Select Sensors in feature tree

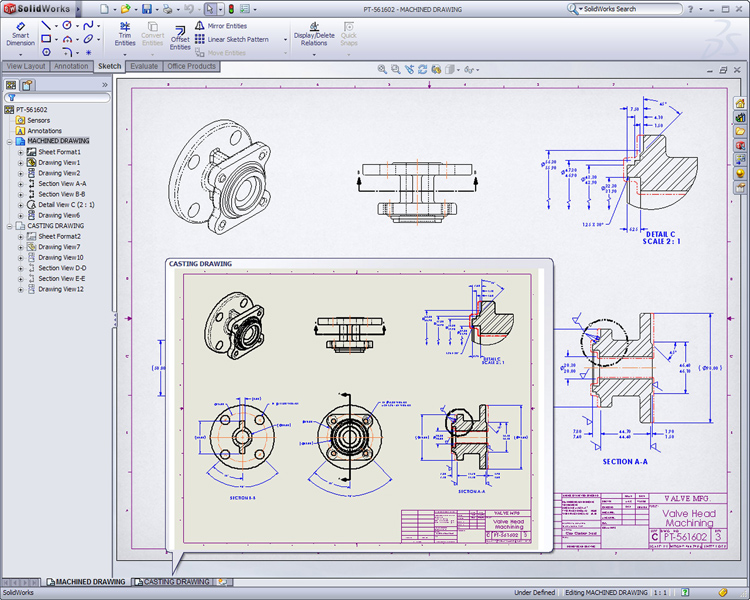click(33, 121)
